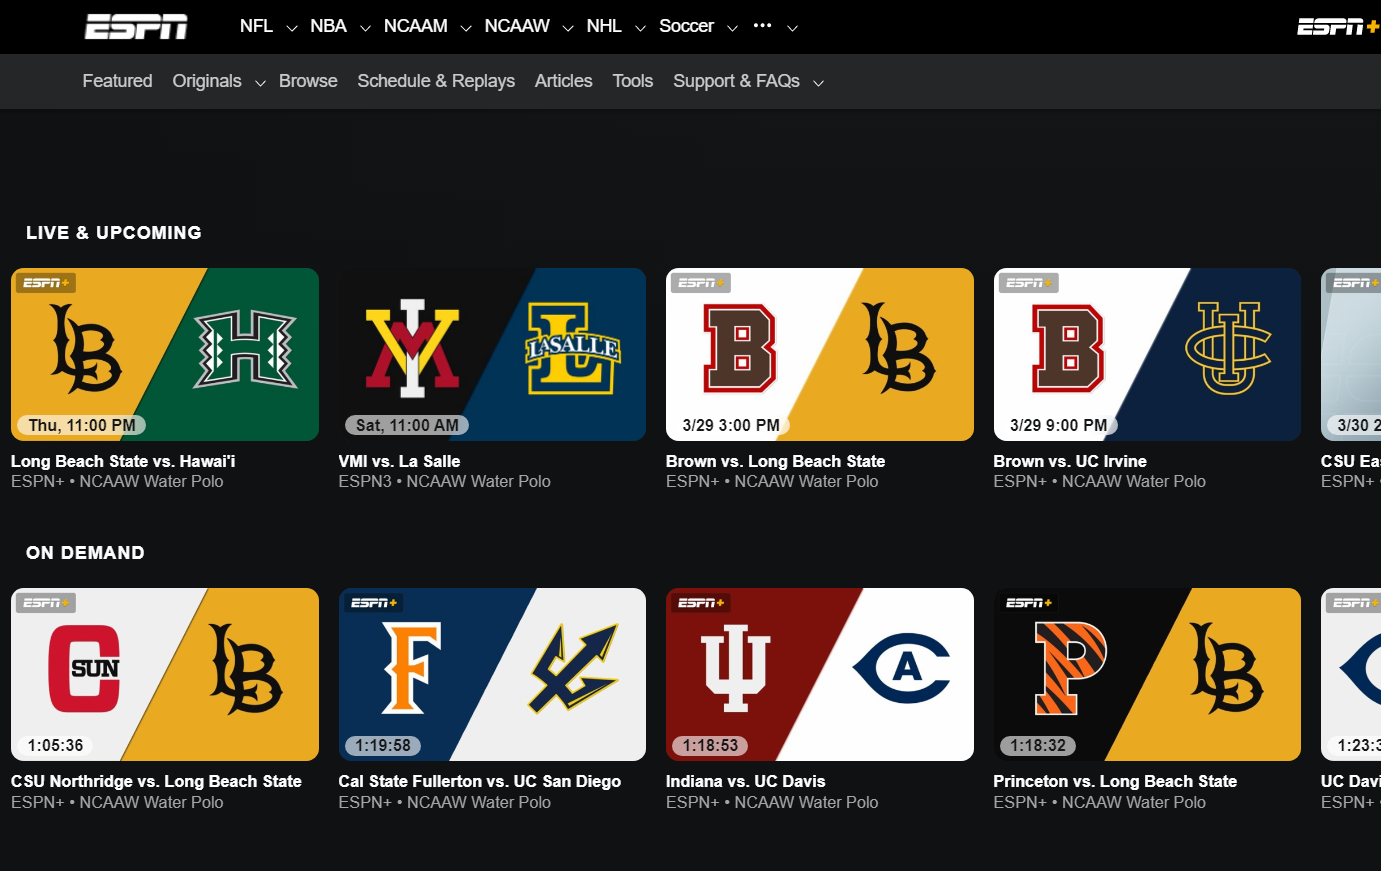Screen dimensions: 1381x871
Task: Select the Browse menu item
Action: [x=308, y=81]
